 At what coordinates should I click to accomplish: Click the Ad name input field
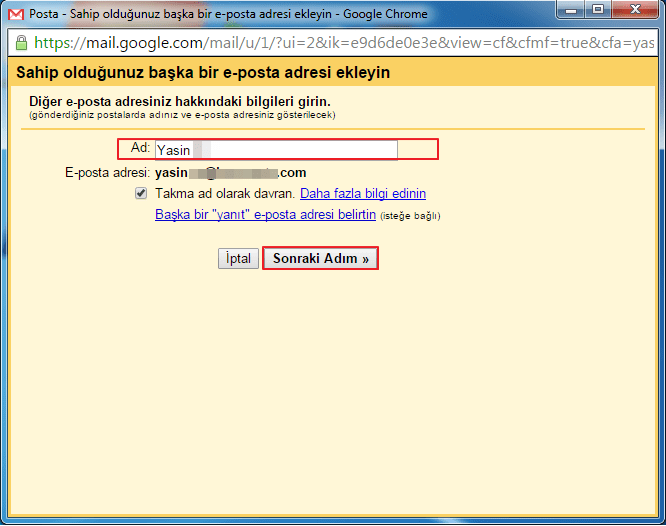pyautogui.click(x=276, y=150)
